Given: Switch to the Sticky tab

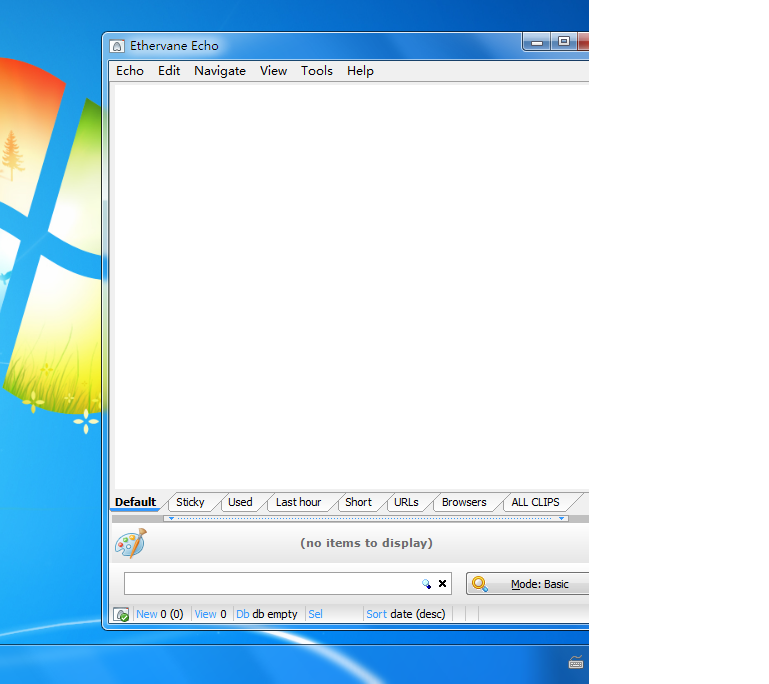Looking at the screenshot, I should click(x=190, y=502).
